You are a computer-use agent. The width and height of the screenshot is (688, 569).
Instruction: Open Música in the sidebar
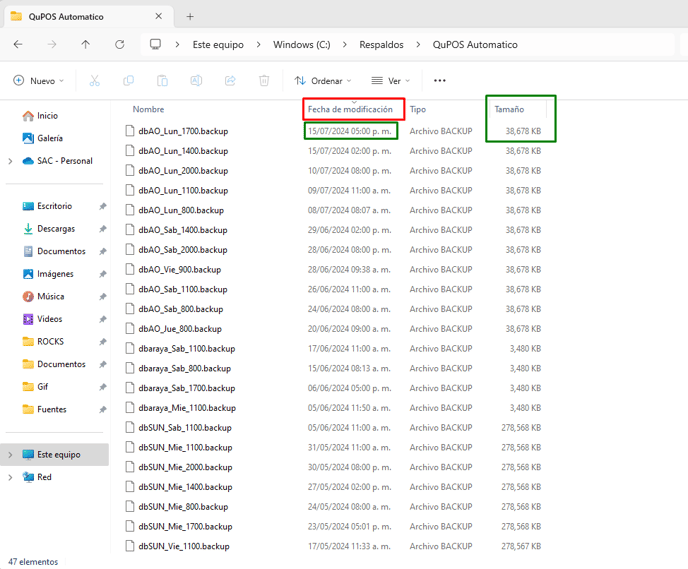(43, 297)
